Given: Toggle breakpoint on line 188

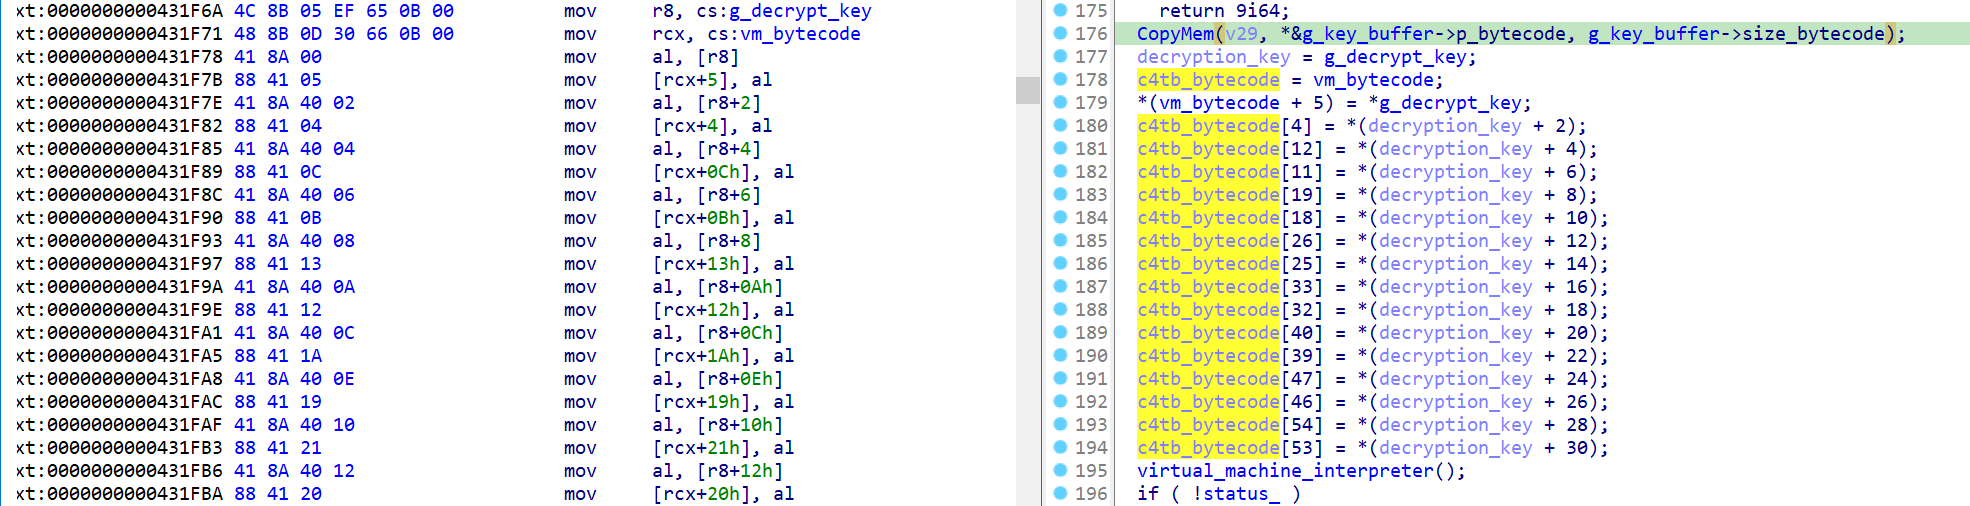Looking at the screenshot, I should click(1061, 309).
